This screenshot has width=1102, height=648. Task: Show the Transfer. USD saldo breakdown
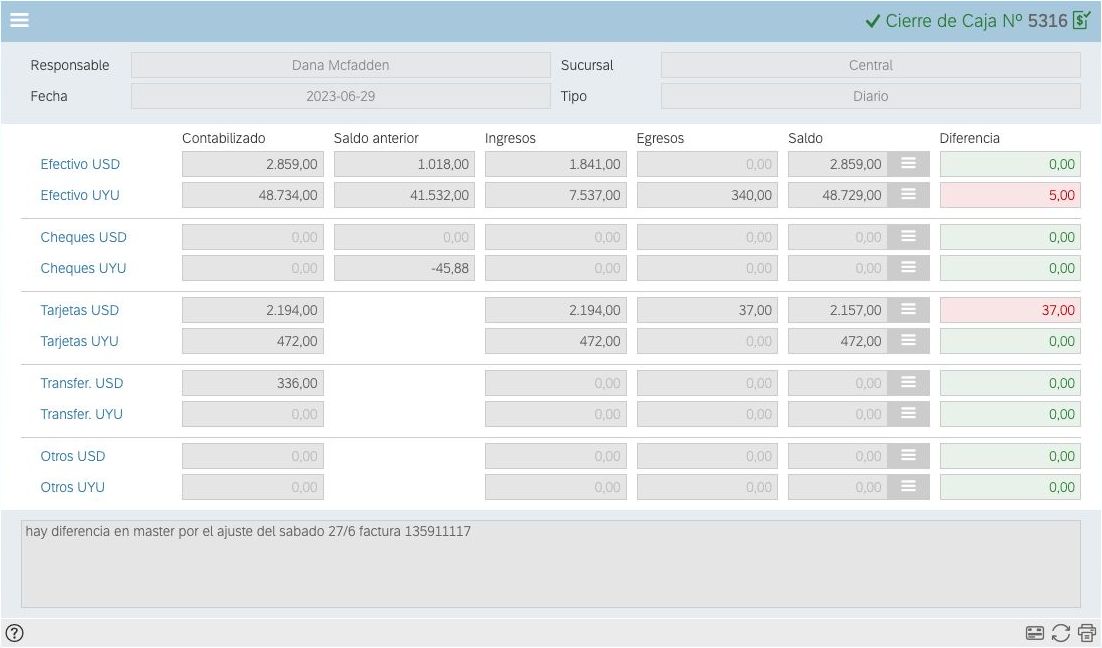908,383
